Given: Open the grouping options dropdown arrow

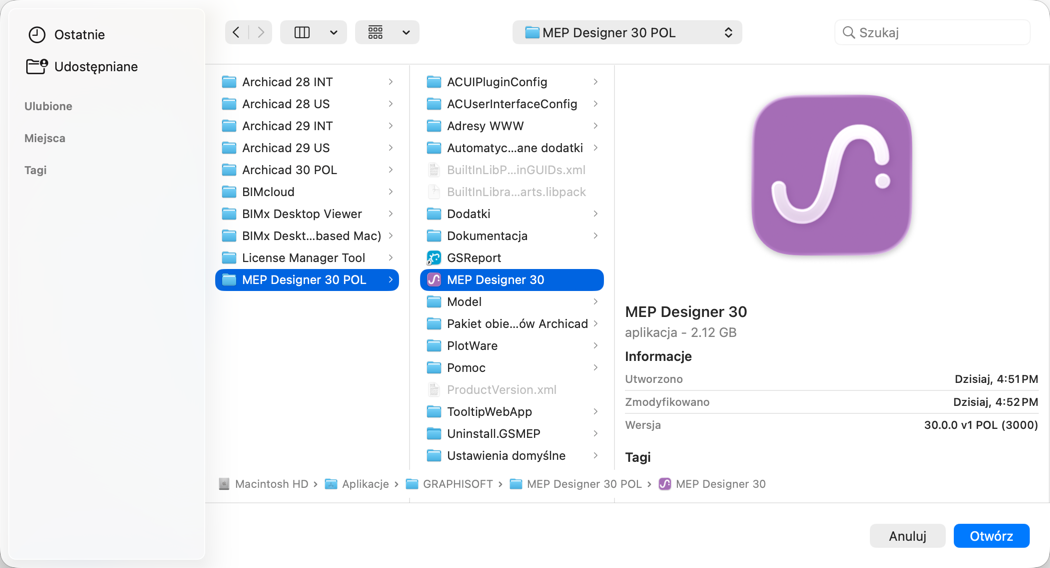Looking at the screenshot, I should 406,32.
